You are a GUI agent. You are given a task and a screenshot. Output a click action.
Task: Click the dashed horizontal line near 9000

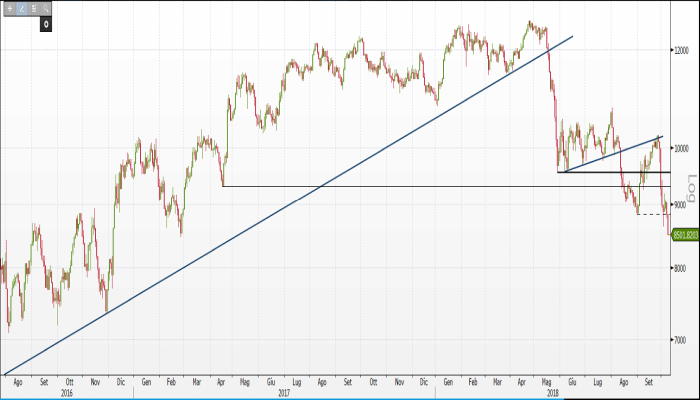(x=652, y=214)
